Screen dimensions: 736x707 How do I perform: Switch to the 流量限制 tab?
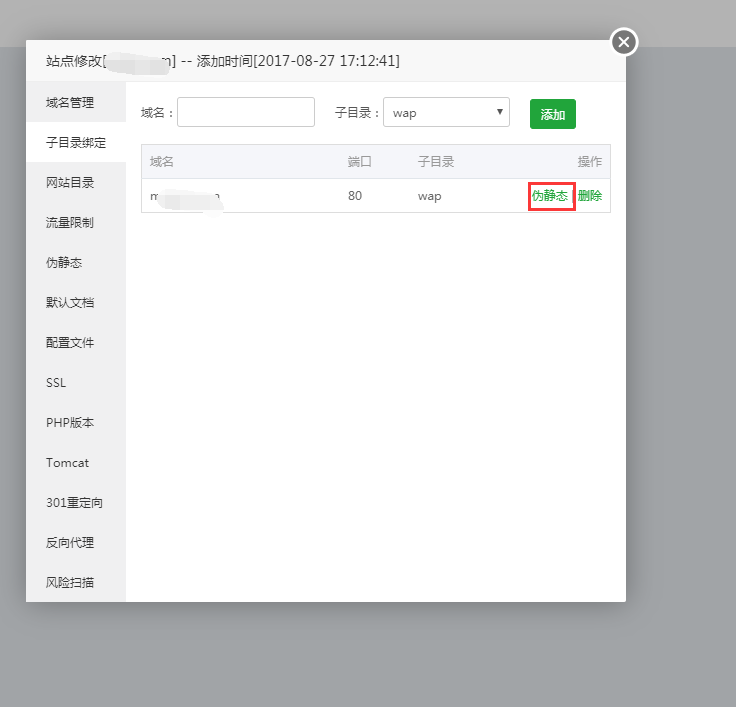[x=76, y=222]
